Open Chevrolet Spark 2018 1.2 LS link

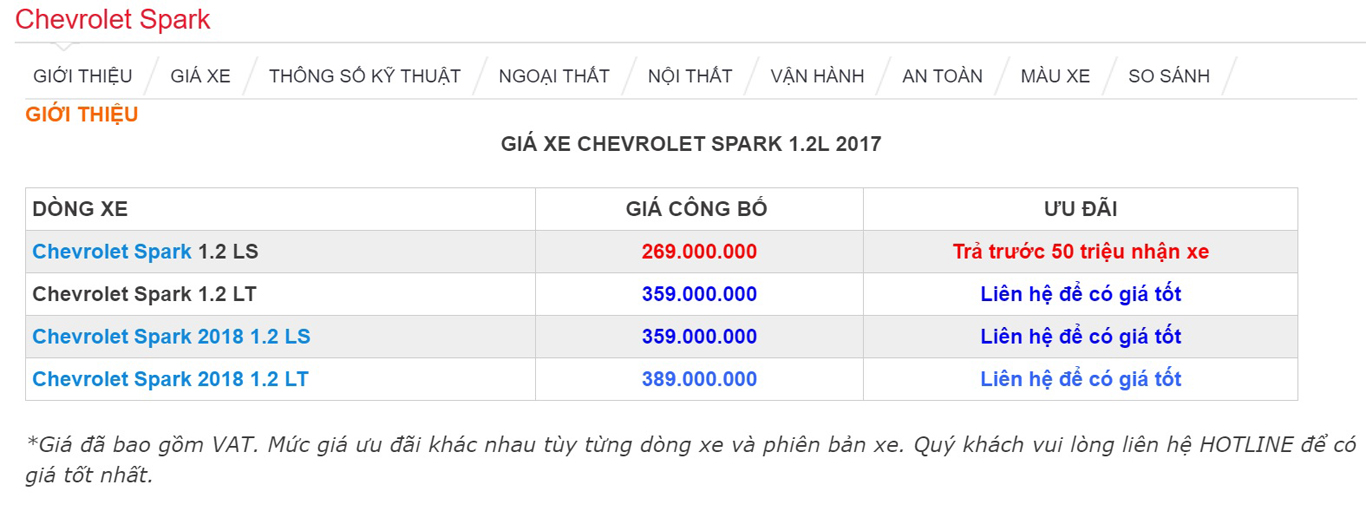171,337
